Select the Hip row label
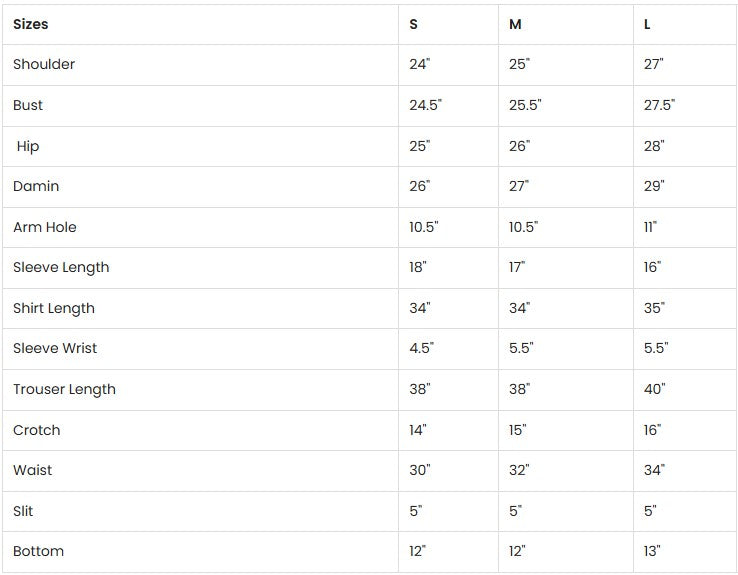738x575 pixels. pos(28,146)
